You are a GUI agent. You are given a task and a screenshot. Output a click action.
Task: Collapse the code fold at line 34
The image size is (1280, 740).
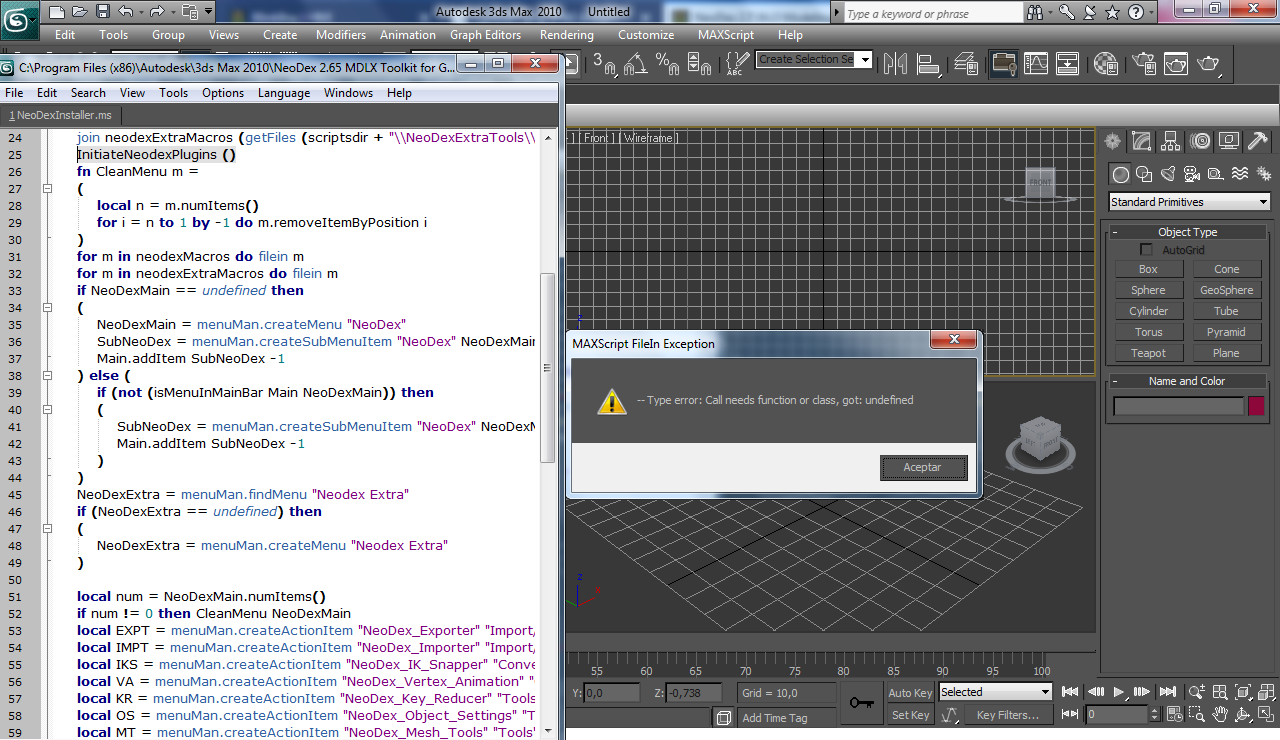[47, 307]
